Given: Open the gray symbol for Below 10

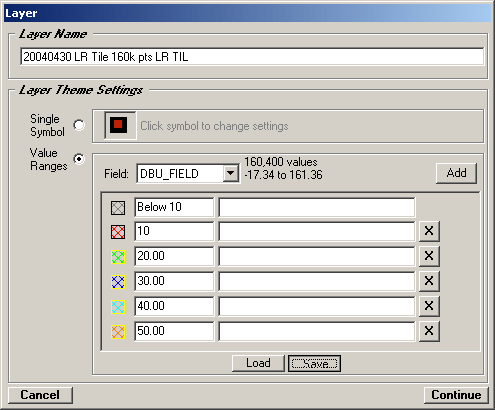Looking at the screenshot, I should [118, 208].
